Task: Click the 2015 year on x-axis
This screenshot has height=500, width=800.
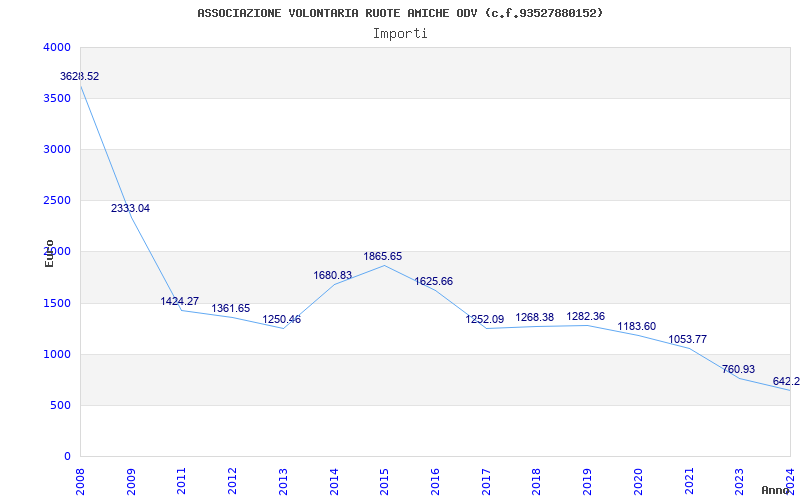Action: [385, 479]
